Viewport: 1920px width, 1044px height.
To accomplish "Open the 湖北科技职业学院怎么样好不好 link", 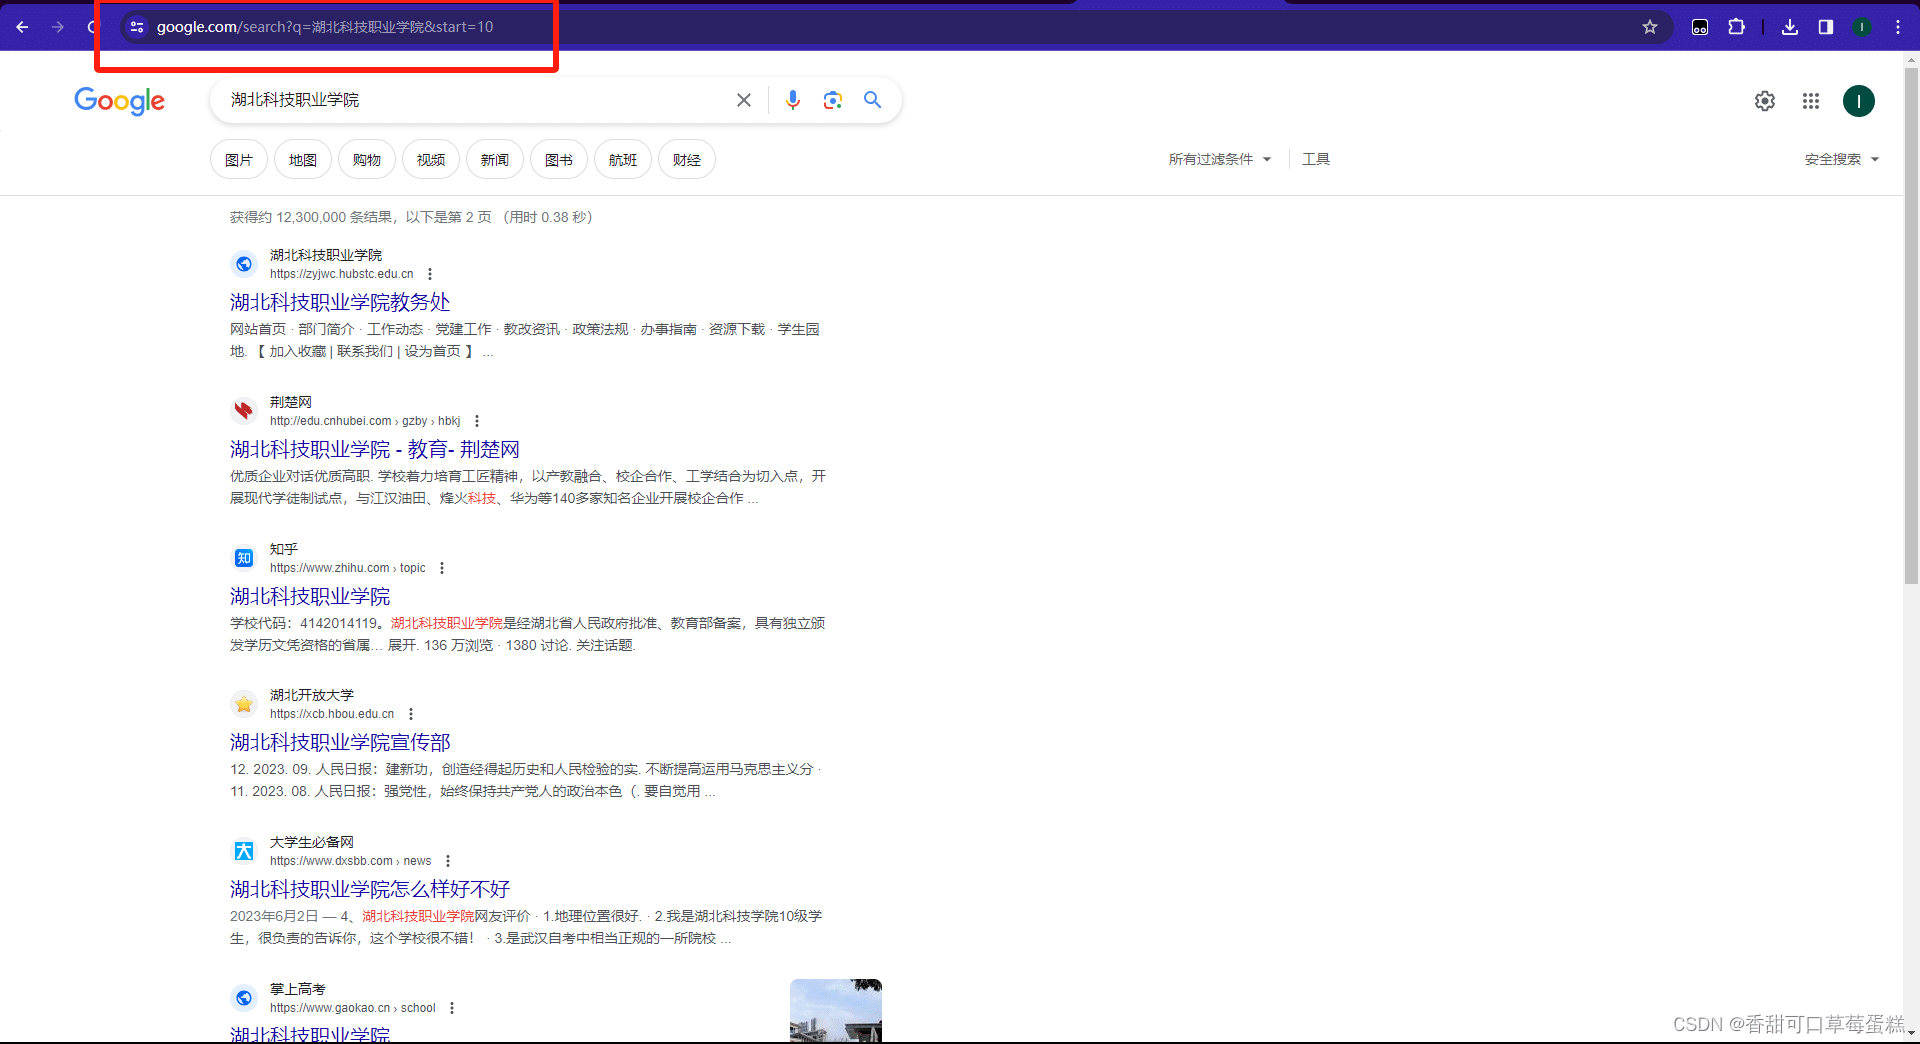I will pyautogui.click(x=370, y=889).
